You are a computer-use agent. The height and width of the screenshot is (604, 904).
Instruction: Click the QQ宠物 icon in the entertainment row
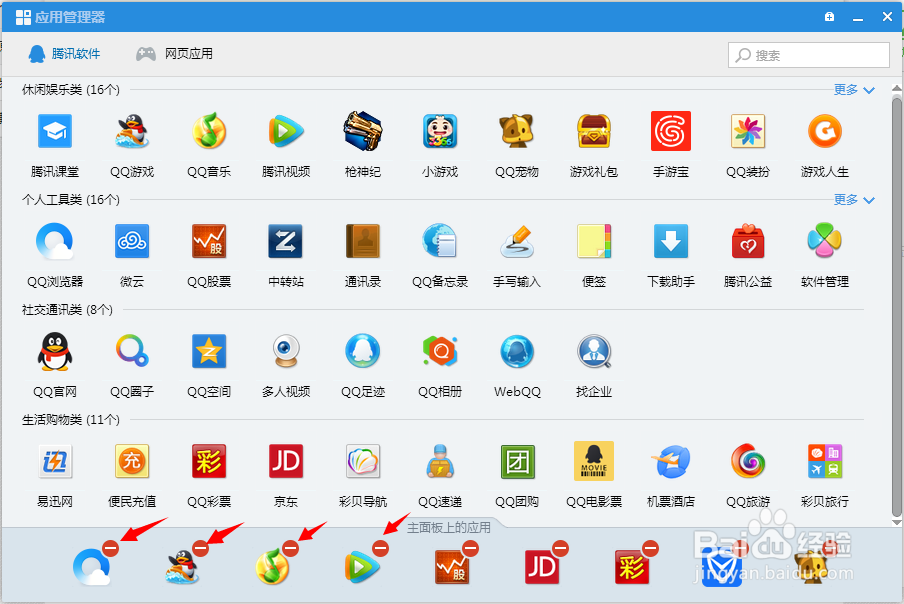pyautogui.click(x=517, y=131)
